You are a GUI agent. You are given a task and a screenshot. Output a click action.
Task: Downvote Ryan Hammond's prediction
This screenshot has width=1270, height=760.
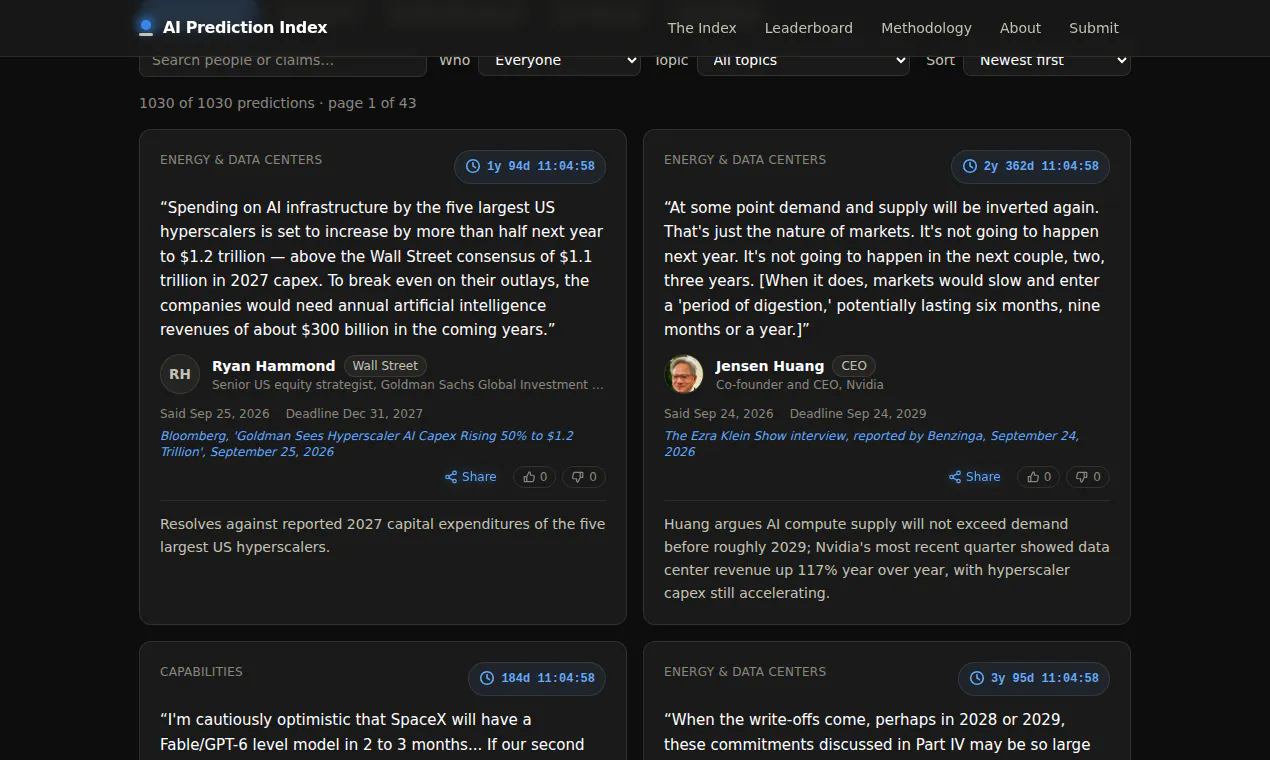584,477
